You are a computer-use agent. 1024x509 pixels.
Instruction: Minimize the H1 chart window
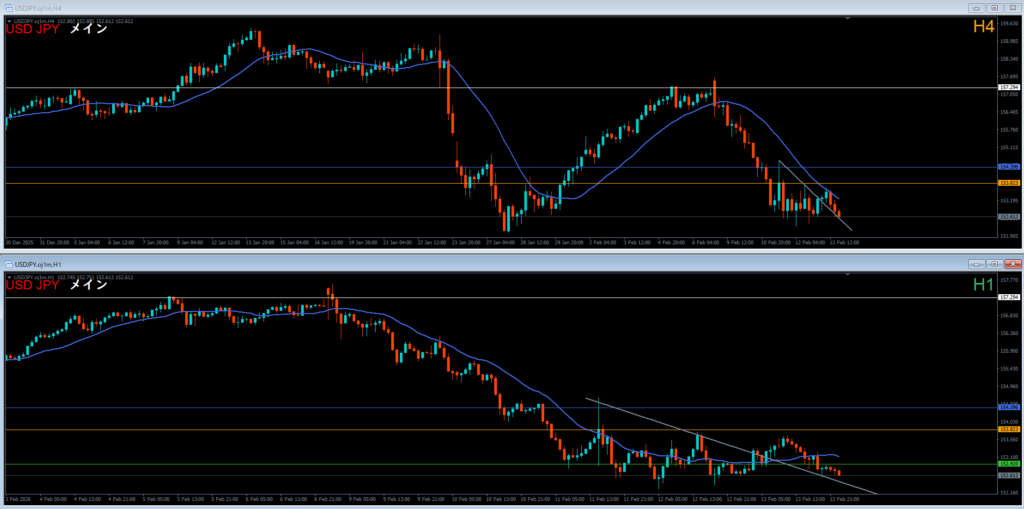pyautogui.click(x=974, y=263)
